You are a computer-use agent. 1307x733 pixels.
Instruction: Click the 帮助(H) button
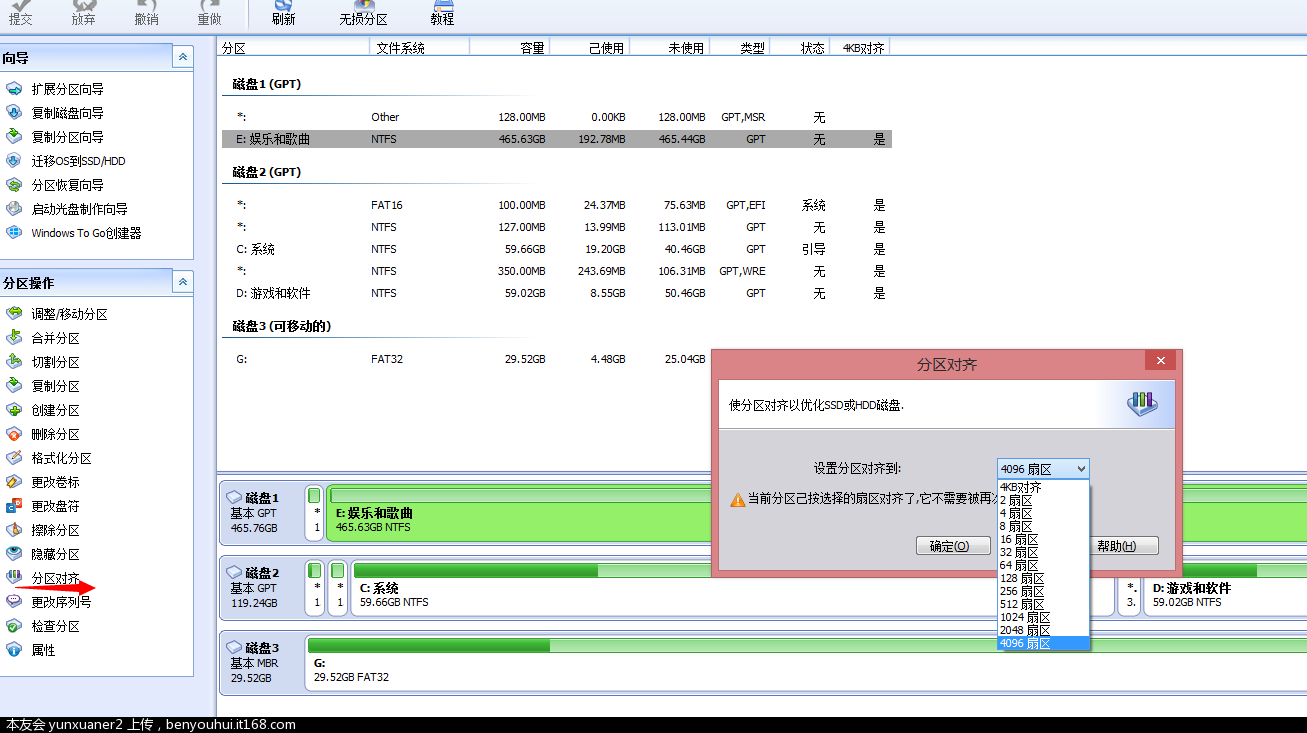click(x=1120, y=546)
